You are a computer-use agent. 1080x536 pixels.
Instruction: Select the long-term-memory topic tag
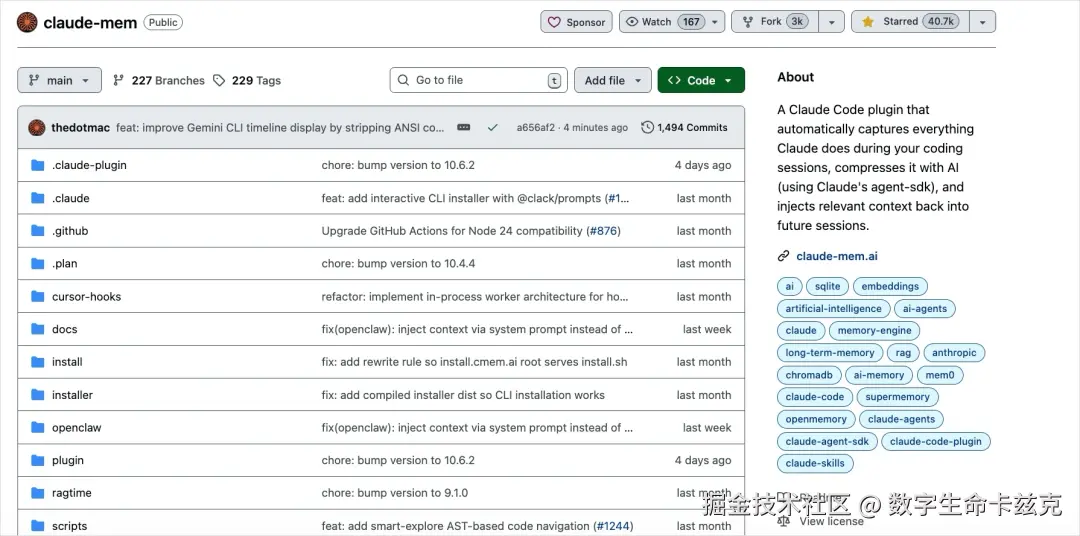pyautogui.click(x=830, y=353)
